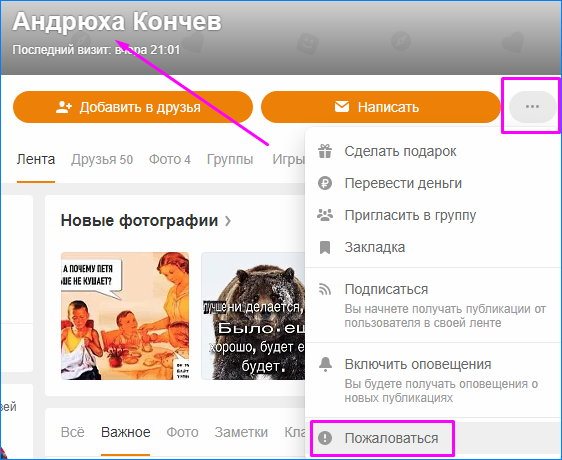Open the 'Фото 4' tab
The image size is (562, 460).
(x=170, y=159)
